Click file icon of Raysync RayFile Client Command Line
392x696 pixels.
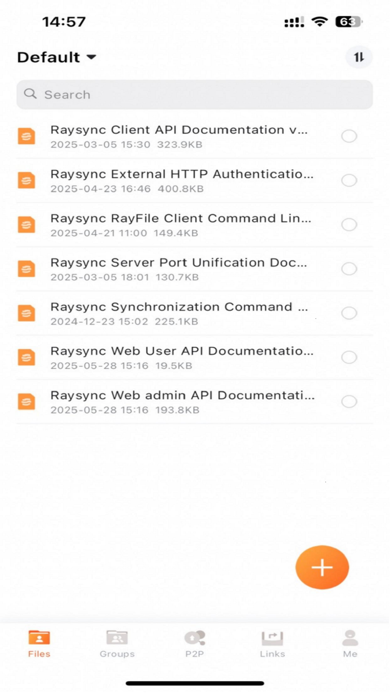26,225
